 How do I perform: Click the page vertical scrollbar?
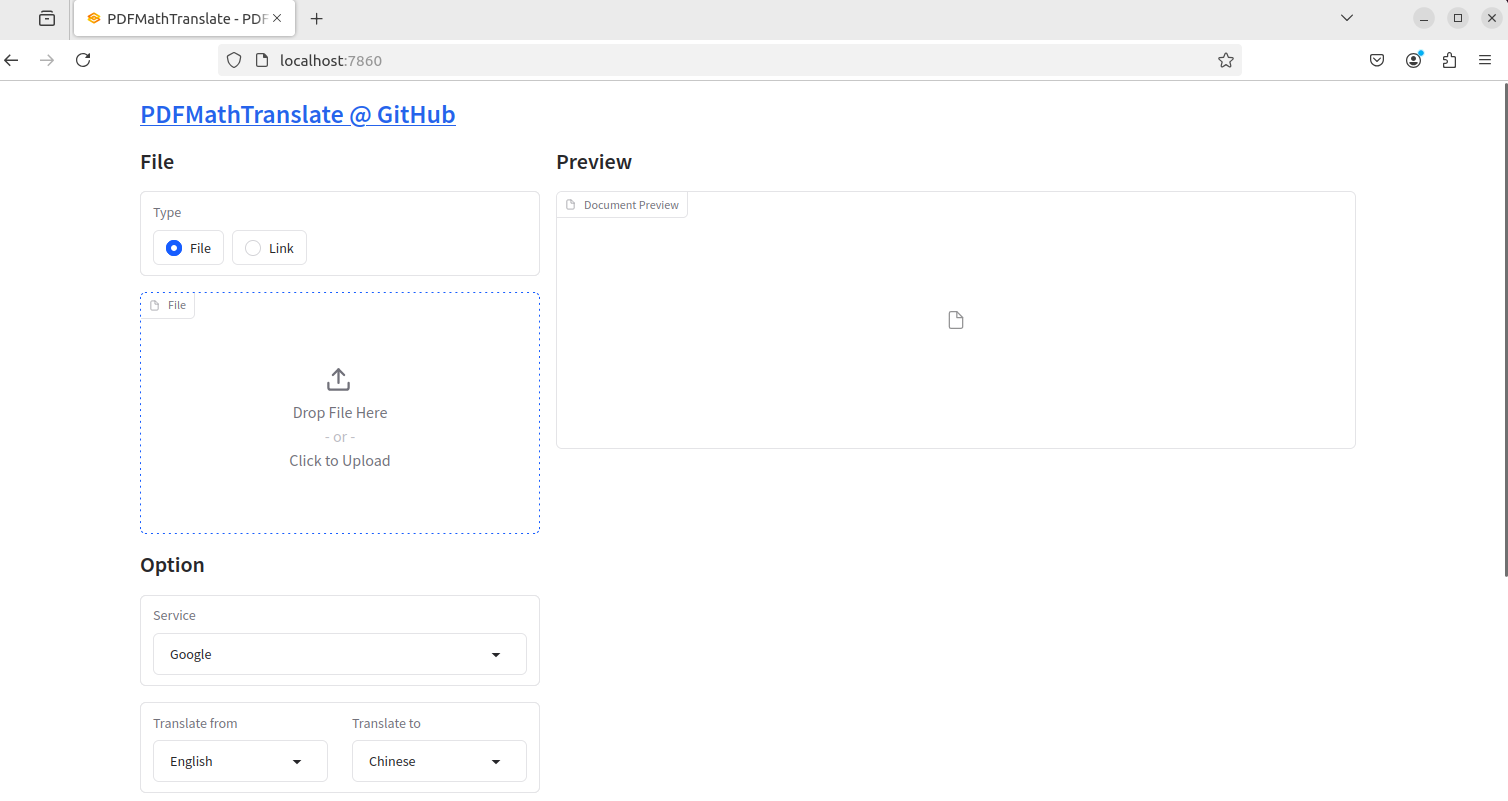click(1504, 330)
